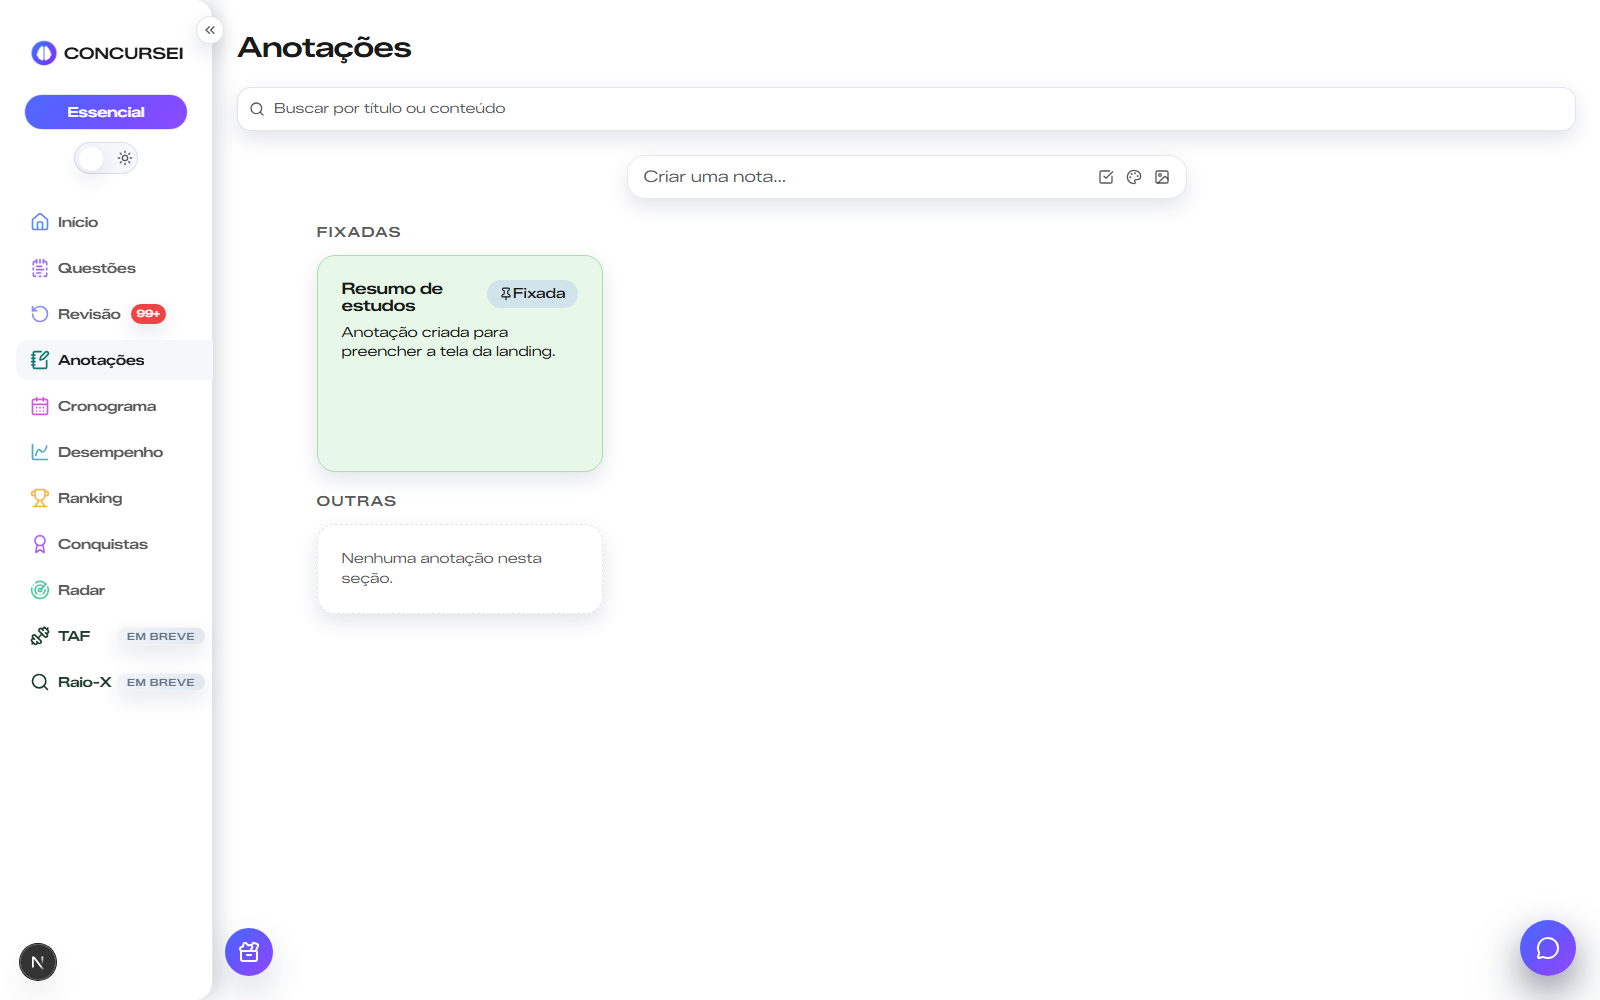Unpin the note via the Fixada badge
Image resolution: width=1600 pixels, height=1000 pixels.
click(x=532, y=293)
